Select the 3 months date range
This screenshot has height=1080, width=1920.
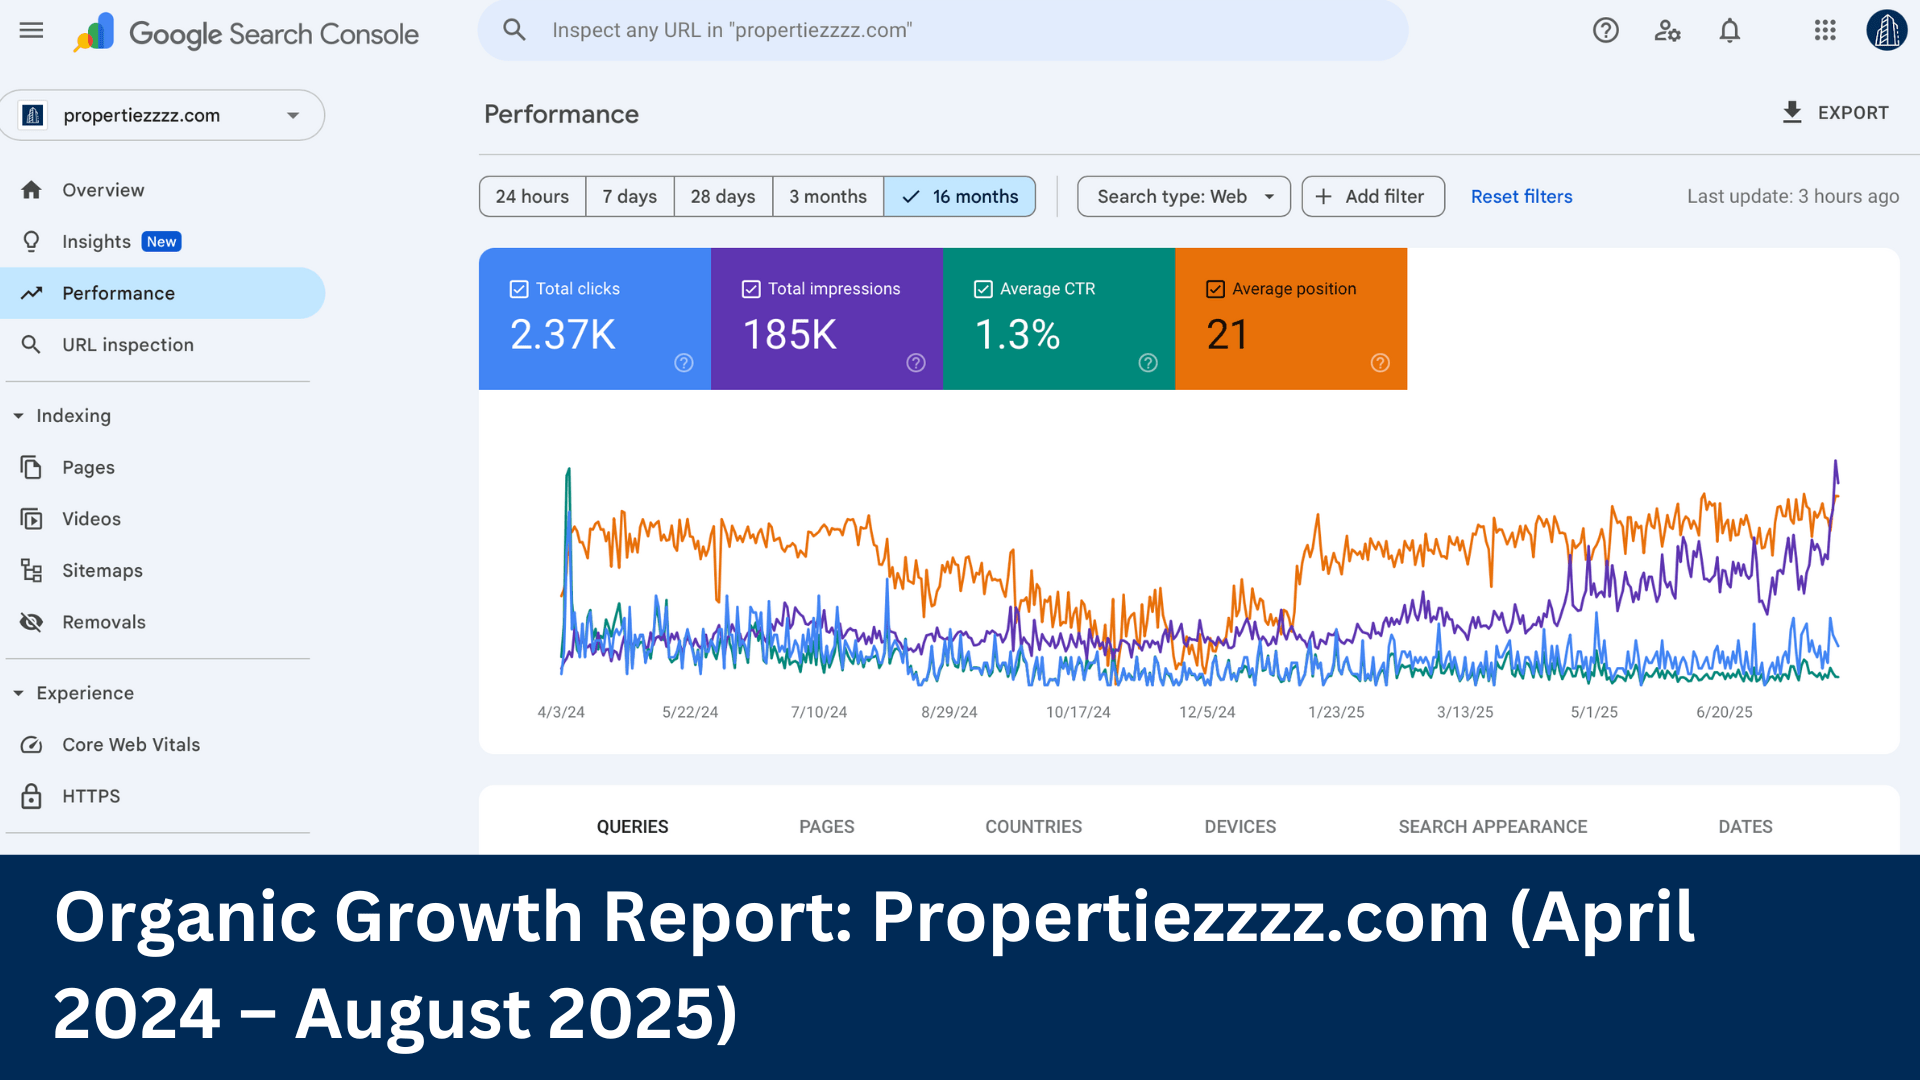828,196
